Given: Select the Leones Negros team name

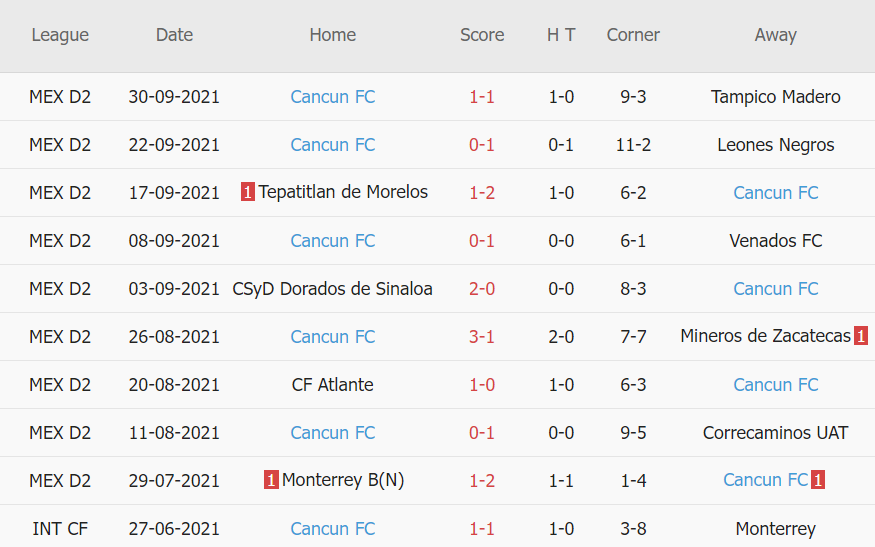Looking at the screenshot, I should 775,145.
